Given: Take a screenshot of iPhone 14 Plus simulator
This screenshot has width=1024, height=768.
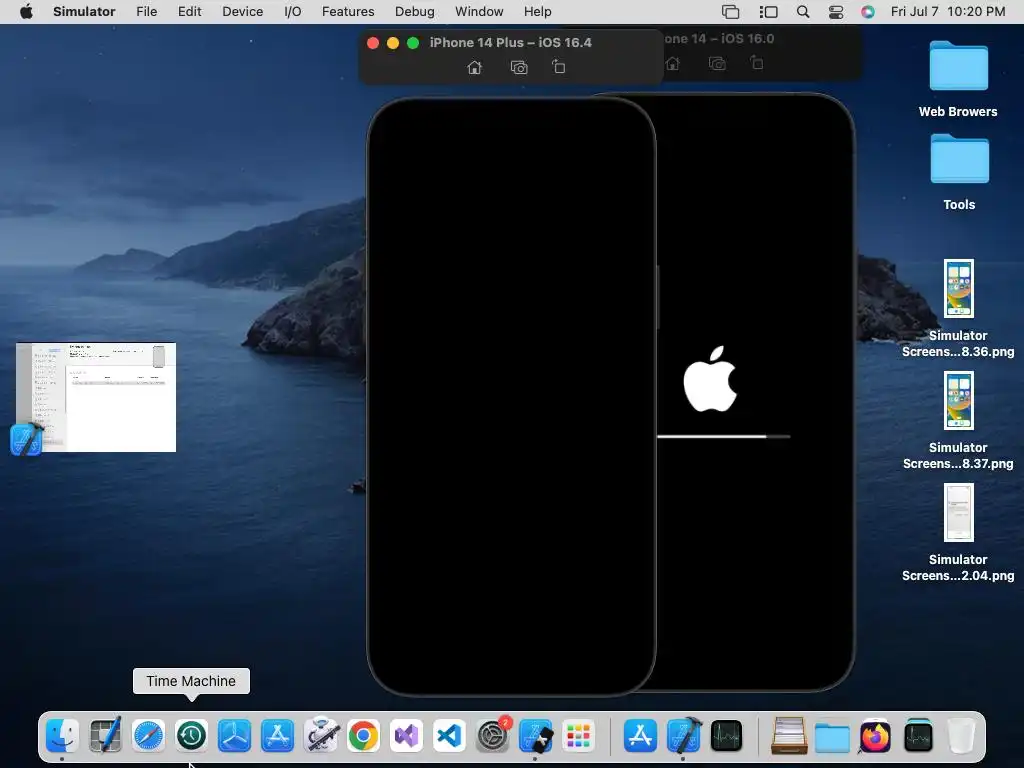Looking at the screenshot, I should coord(519,67).
